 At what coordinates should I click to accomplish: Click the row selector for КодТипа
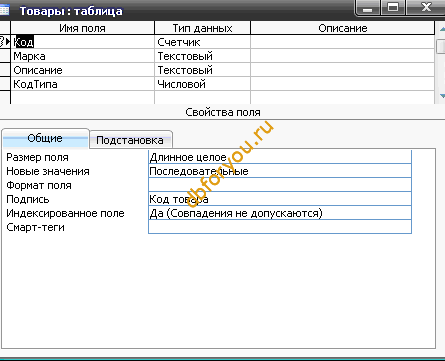pos(5,84)
